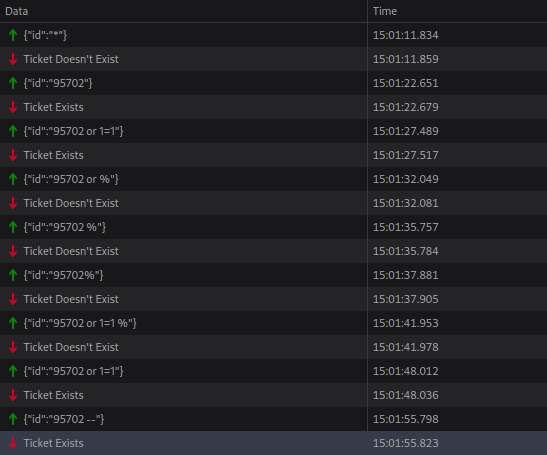The image size is (547, 455).
Task: Select the message sent at 15:01:48.012
Action: 274,371
